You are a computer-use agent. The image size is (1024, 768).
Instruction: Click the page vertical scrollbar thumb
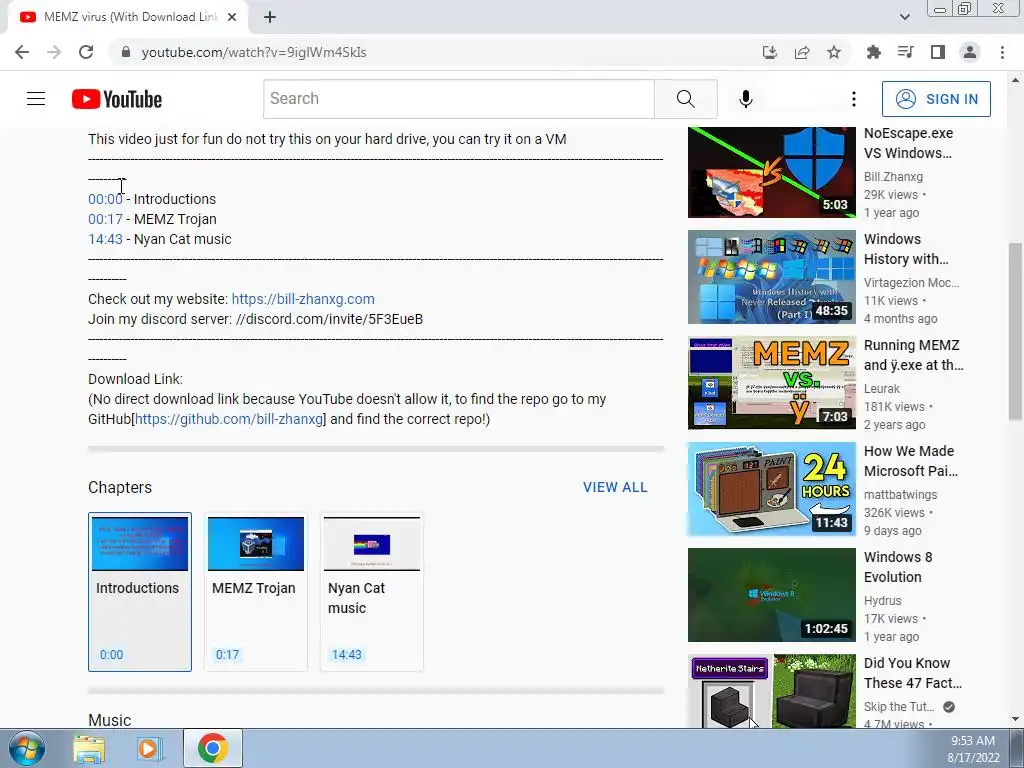(1015, 332)
